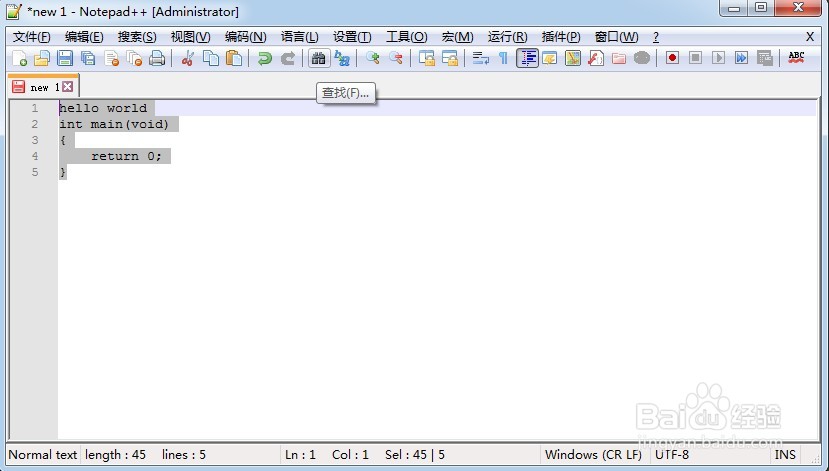Screen dimensions: 829x471
Task: Click the Copy toolbar icon
Action: [x=210, y=58]
